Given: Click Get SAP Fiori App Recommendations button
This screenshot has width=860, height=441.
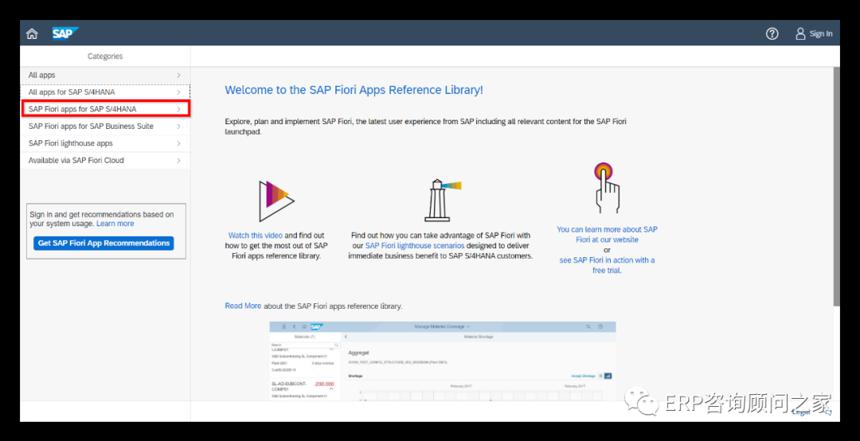Looking at the screenshot, I should pos(104,243).
